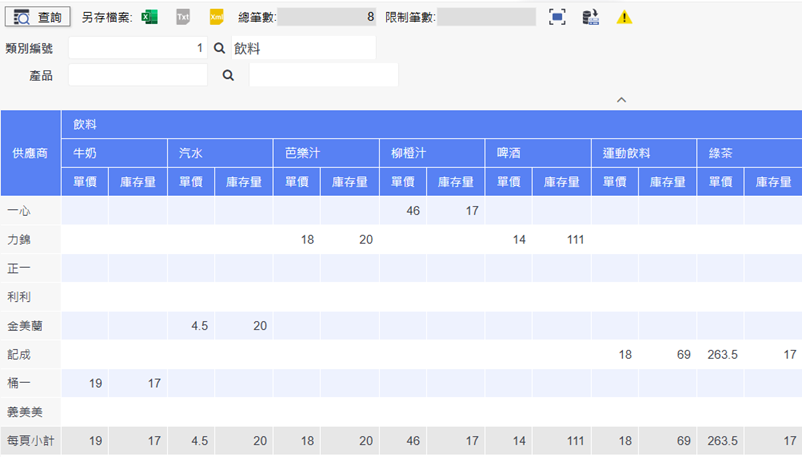Viewport: 802px width, 457px height.
Task: Click magnifier search next to 產品
Action: point(228,75)
